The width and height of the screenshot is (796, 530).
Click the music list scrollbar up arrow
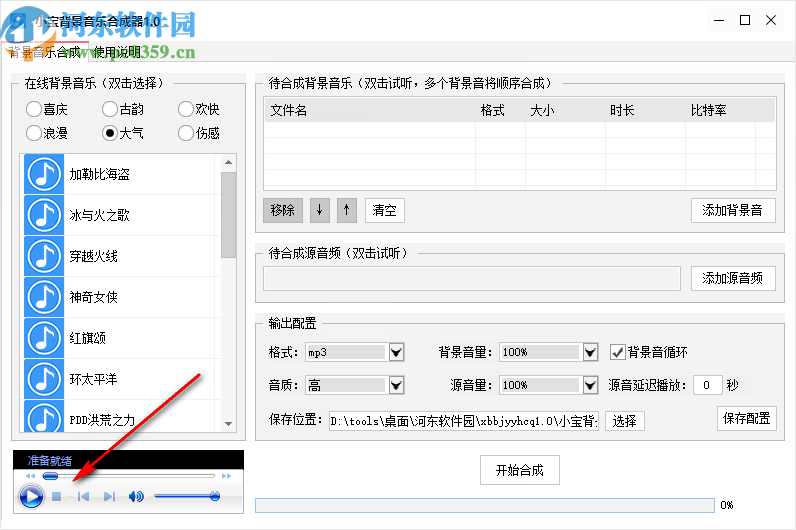point(228,162)
